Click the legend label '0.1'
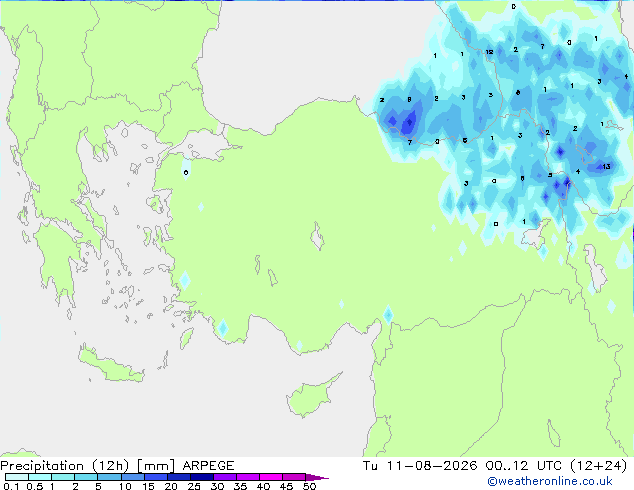The height and width of the screenshot is (490, 634). click(x=11, y=486)
